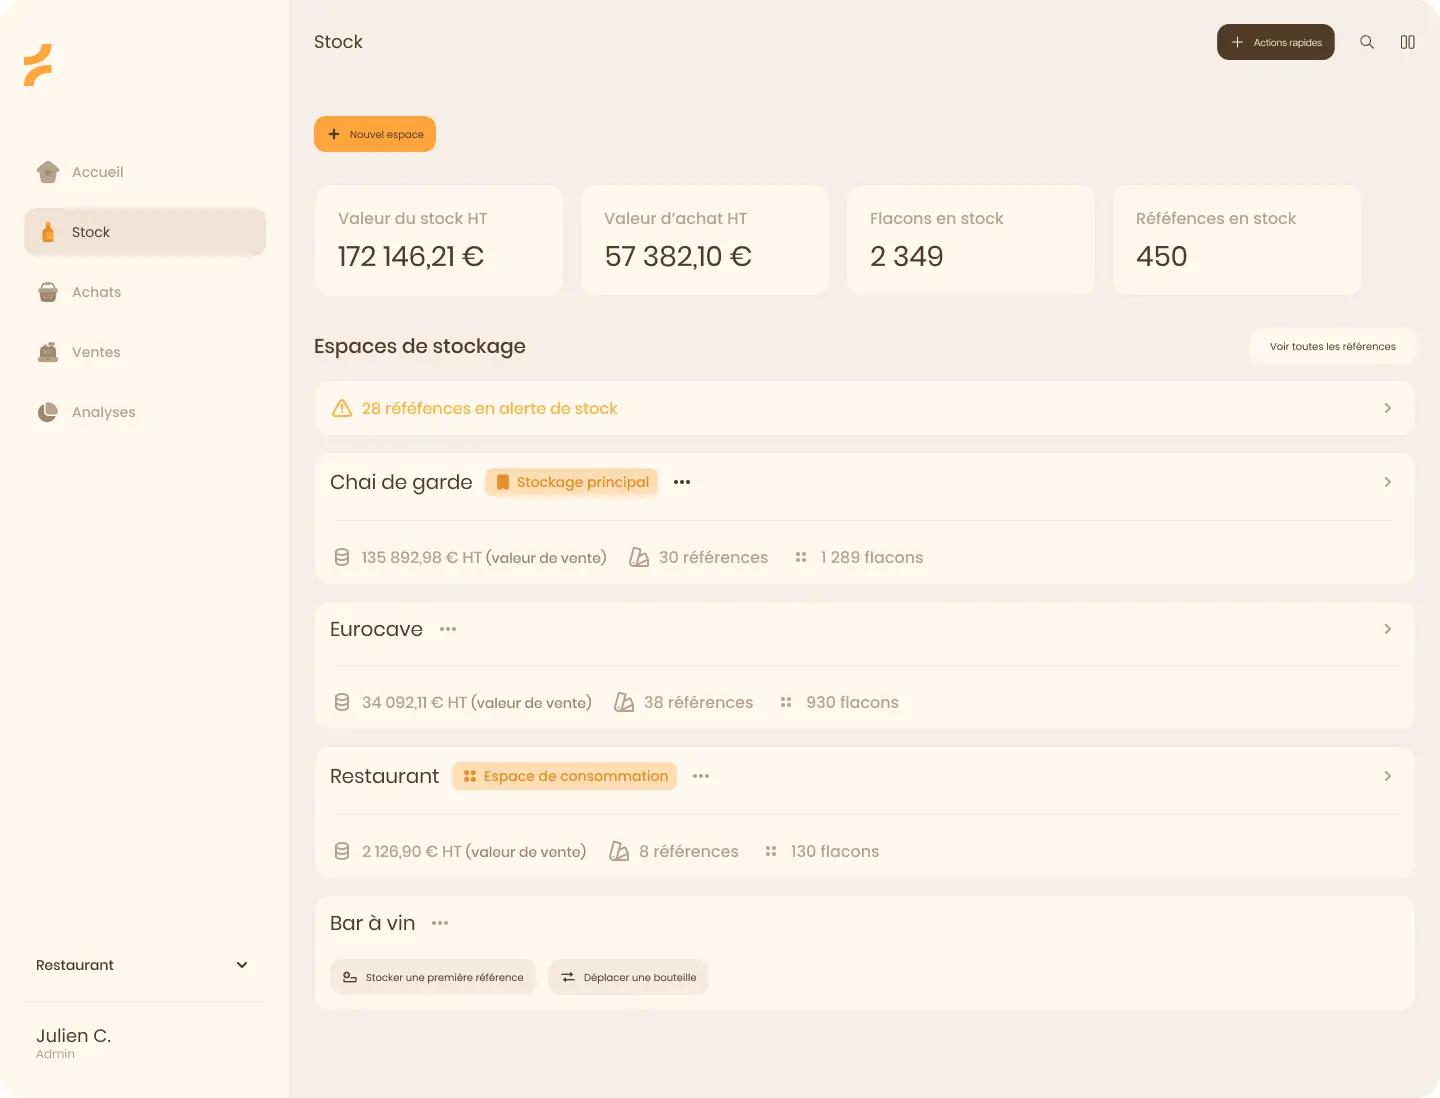The image size is (1440, 1098).
Task: Click the Nouvel espace button
Action: coord(375,134)
